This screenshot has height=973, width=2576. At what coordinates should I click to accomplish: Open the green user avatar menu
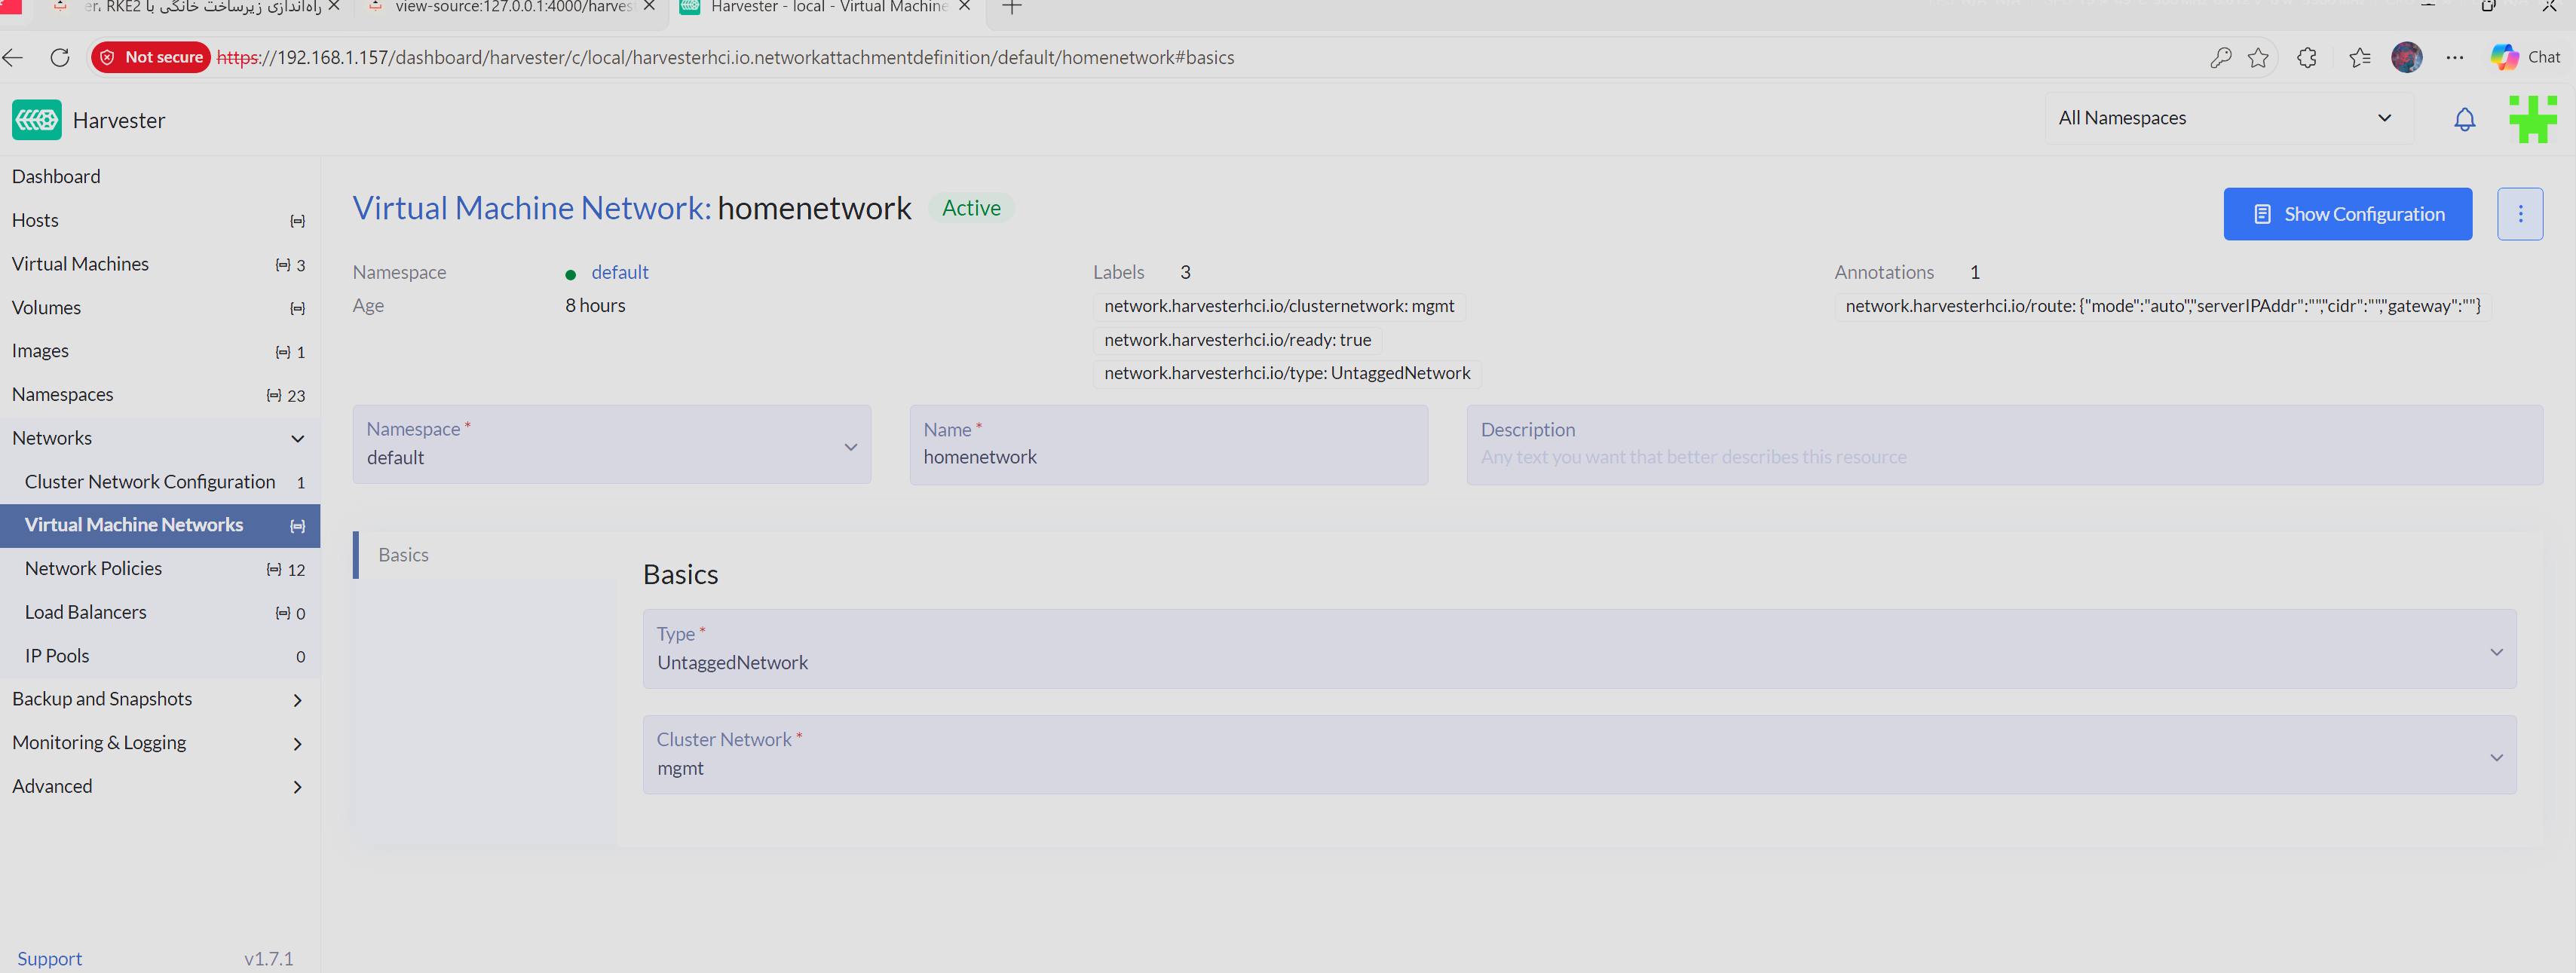(x=2532, y=120)
